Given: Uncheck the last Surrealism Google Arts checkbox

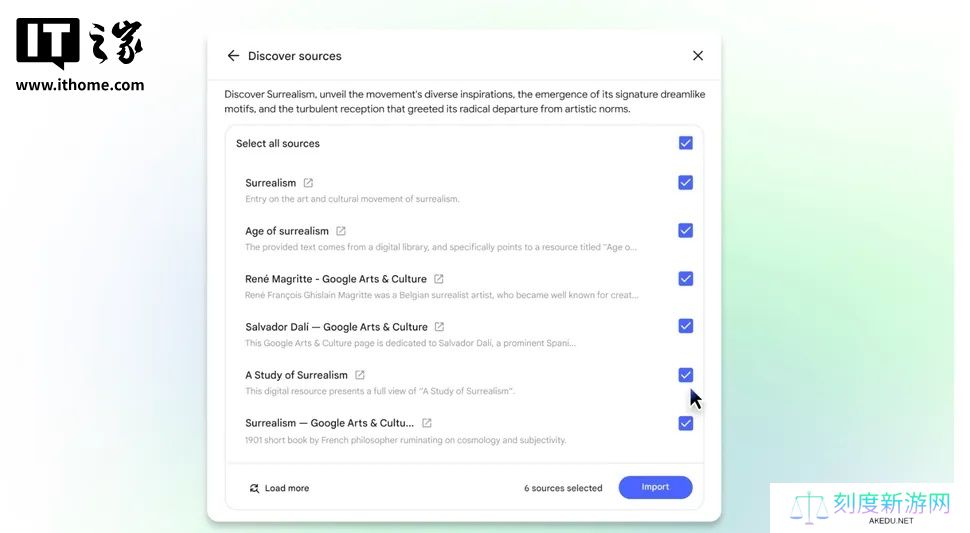Looking at the screenshot, I should coord(685,423).
